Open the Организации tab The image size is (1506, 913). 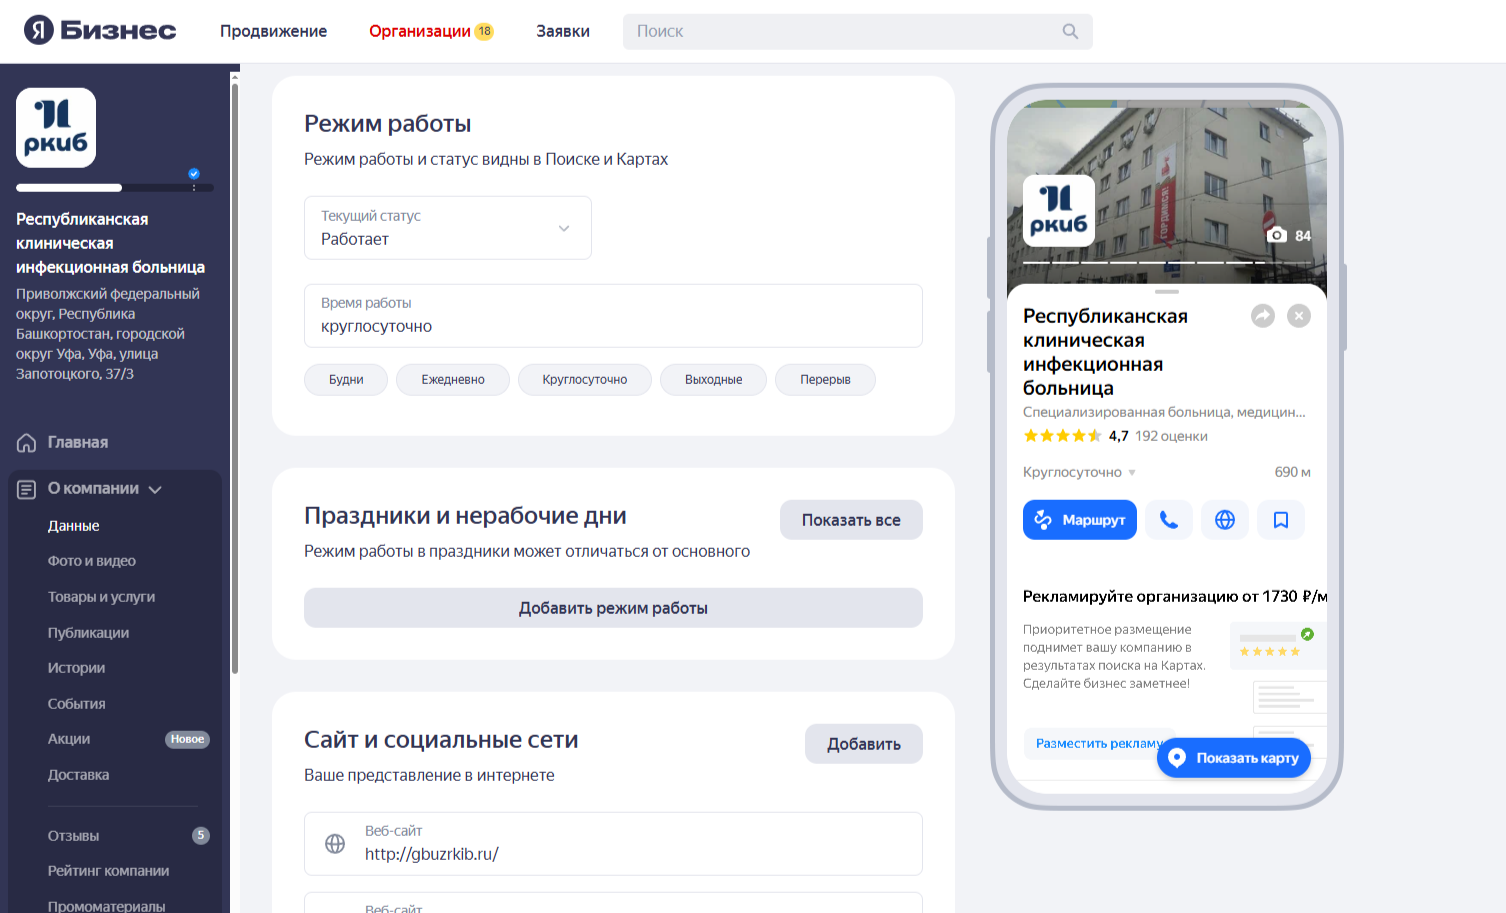pyautogui.click(x=420, y=31)
